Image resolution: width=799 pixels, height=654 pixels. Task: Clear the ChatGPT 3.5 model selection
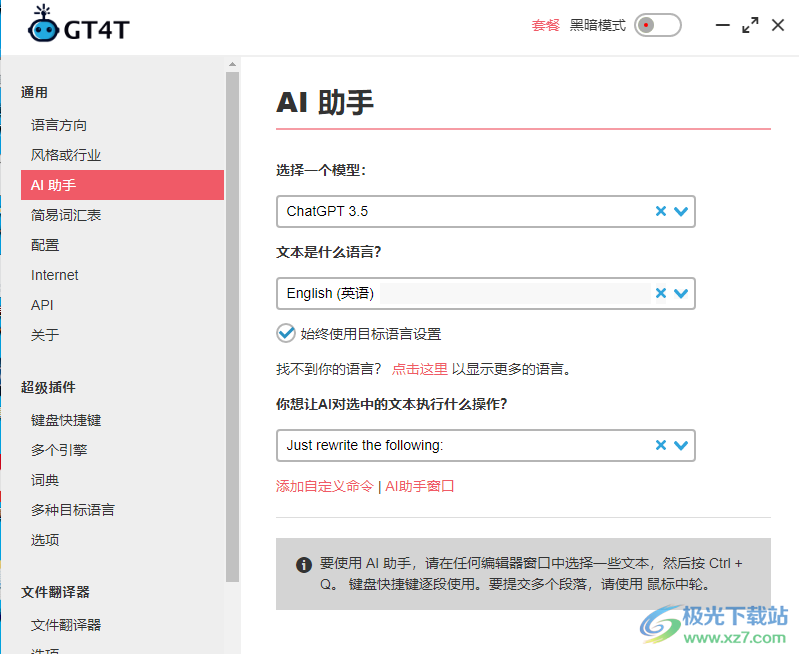(x=661, y=211)
